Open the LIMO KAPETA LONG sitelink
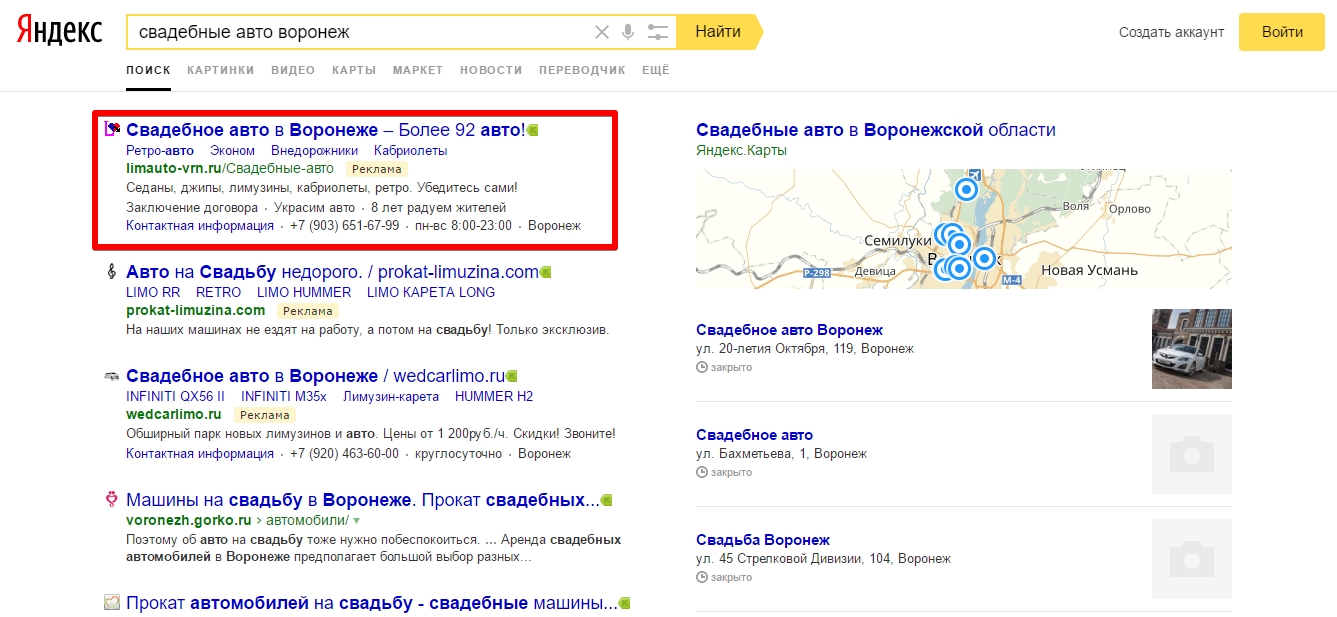Screen dimensions: 1337x617 click(431, 292)
